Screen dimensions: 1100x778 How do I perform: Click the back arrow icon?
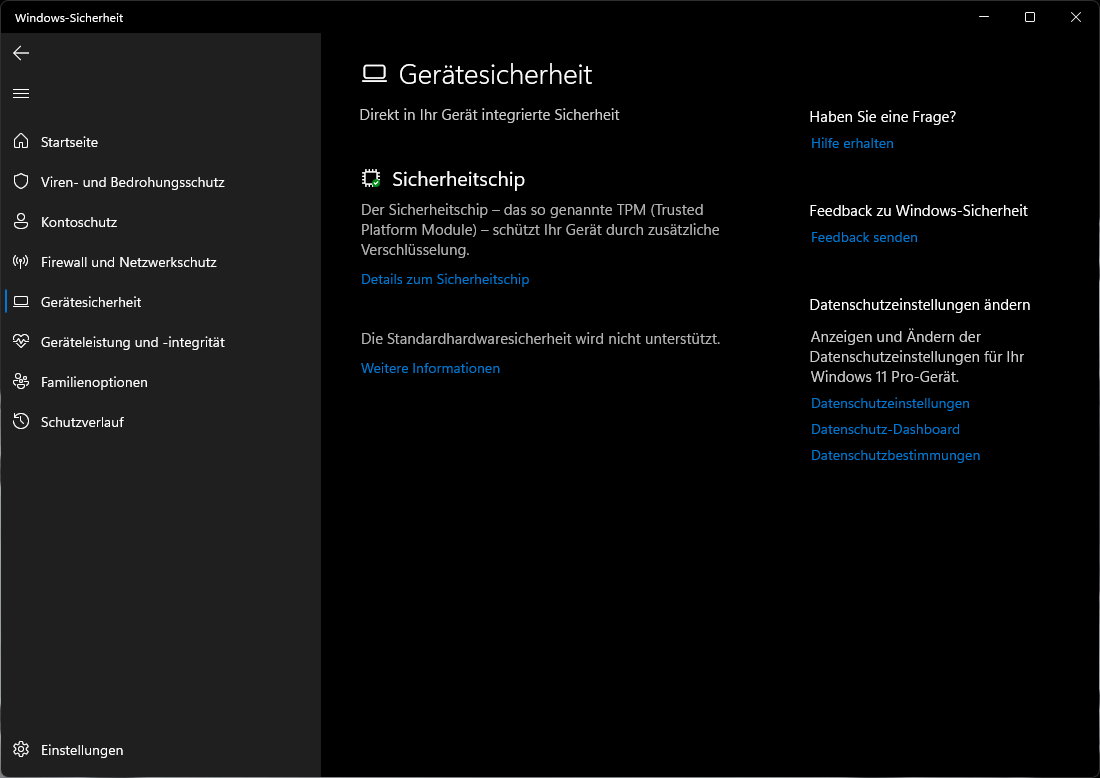pos(21,53)
